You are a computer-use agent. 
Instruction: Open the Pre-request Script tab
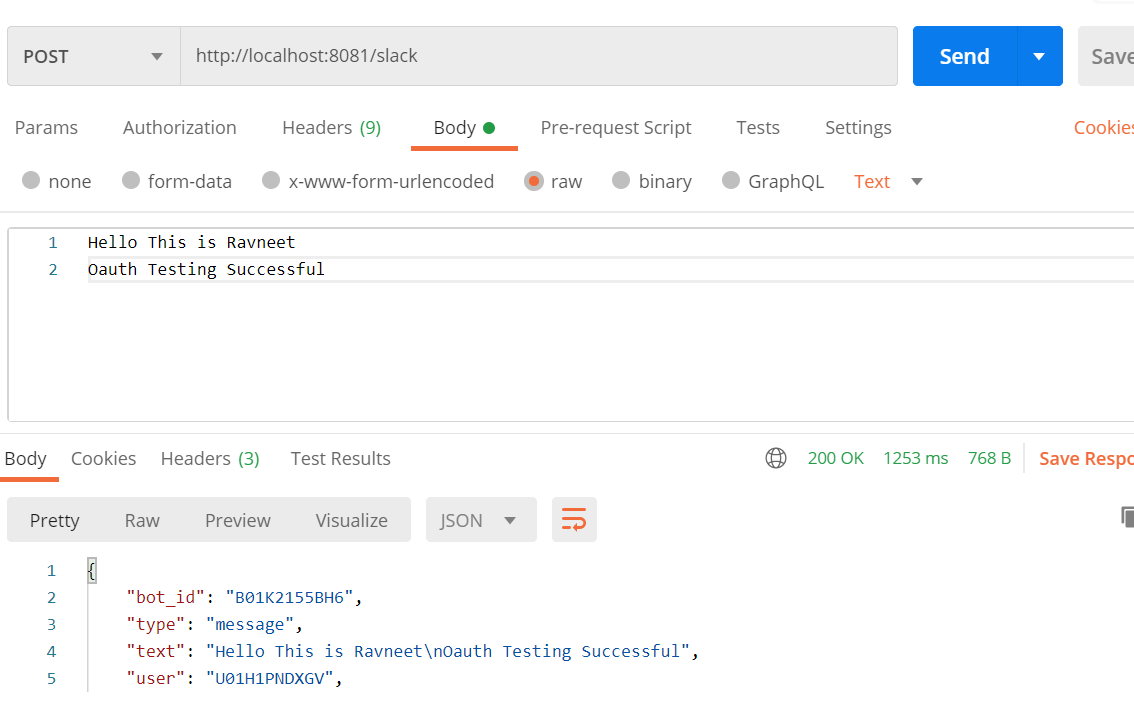coord(615,127)
